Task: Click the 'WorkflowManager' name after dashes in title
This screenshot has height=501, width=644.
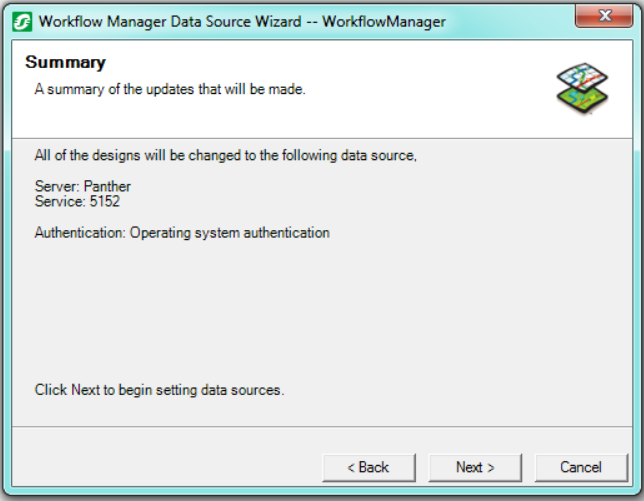Action: (x=384, y=21)
